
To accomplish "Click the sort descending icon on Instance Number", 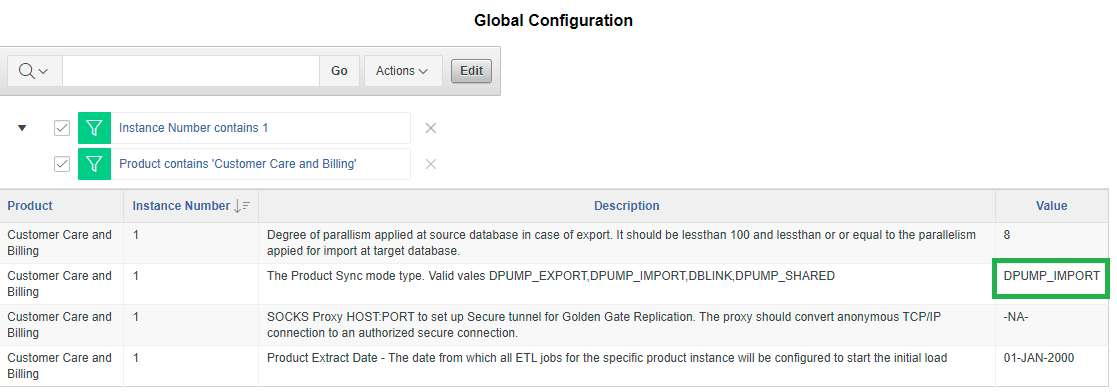I will click(x=242, y=207).
